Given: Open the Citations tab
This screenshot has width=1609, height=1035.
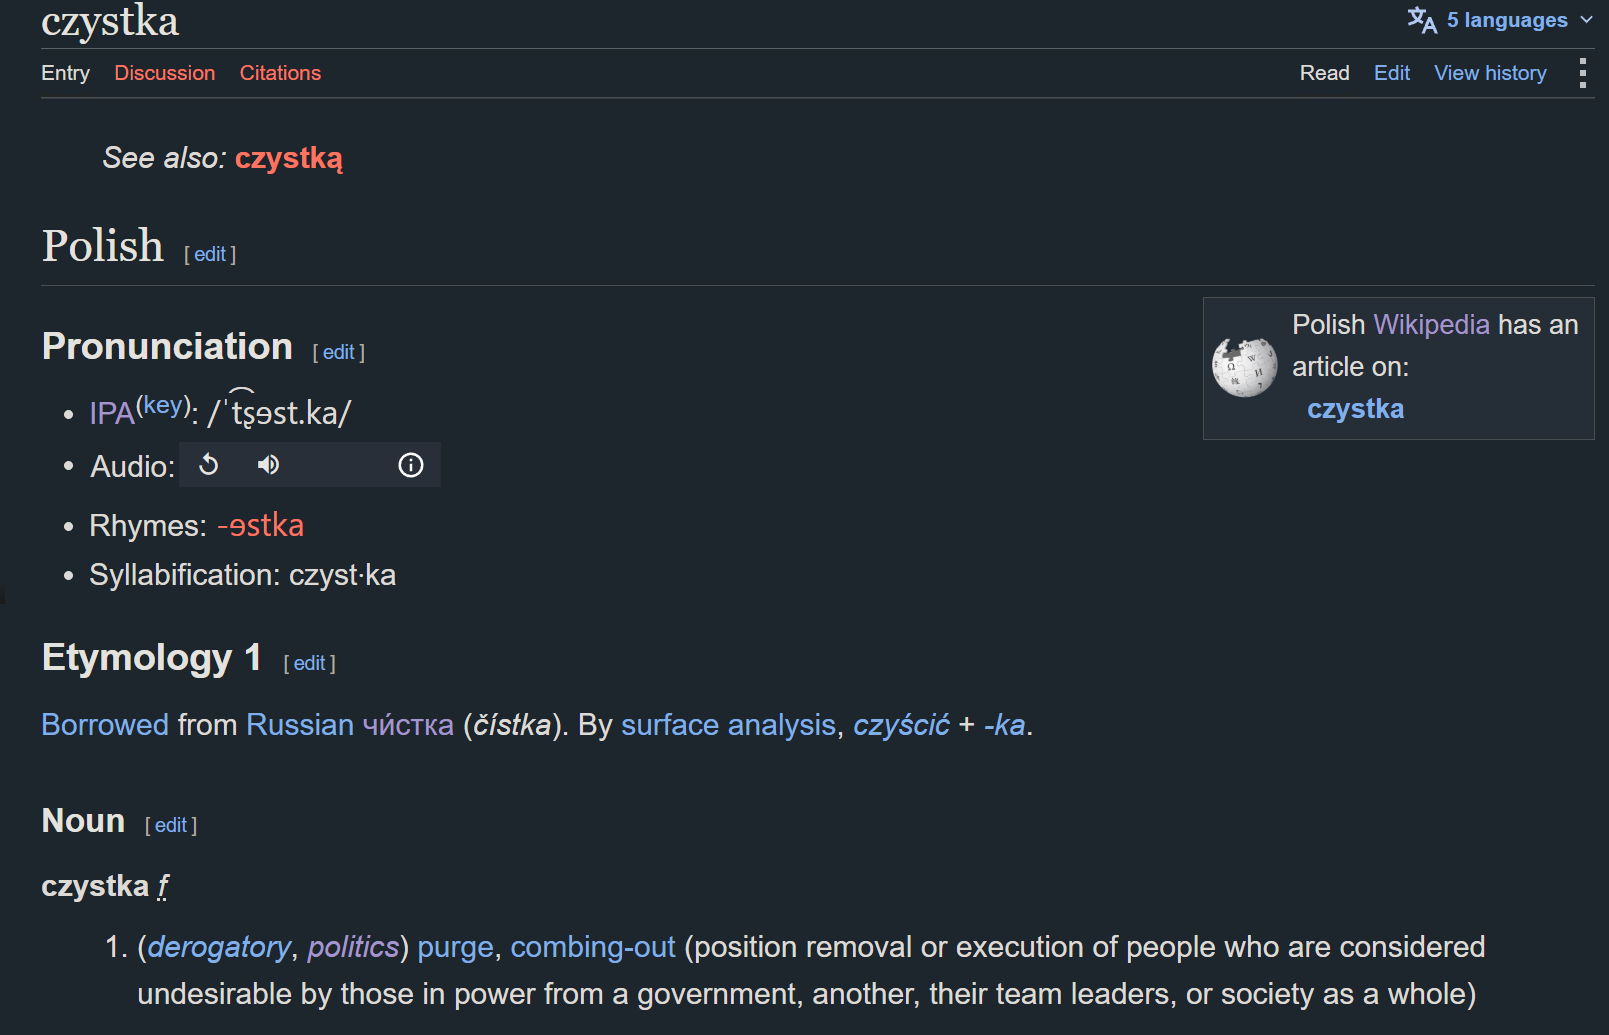Looking at the screenshot, I should [x=280, y=73].
